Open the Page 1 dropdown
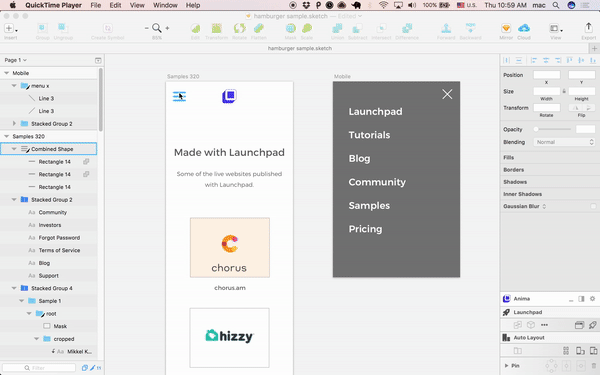 click(x=15, y=60)
